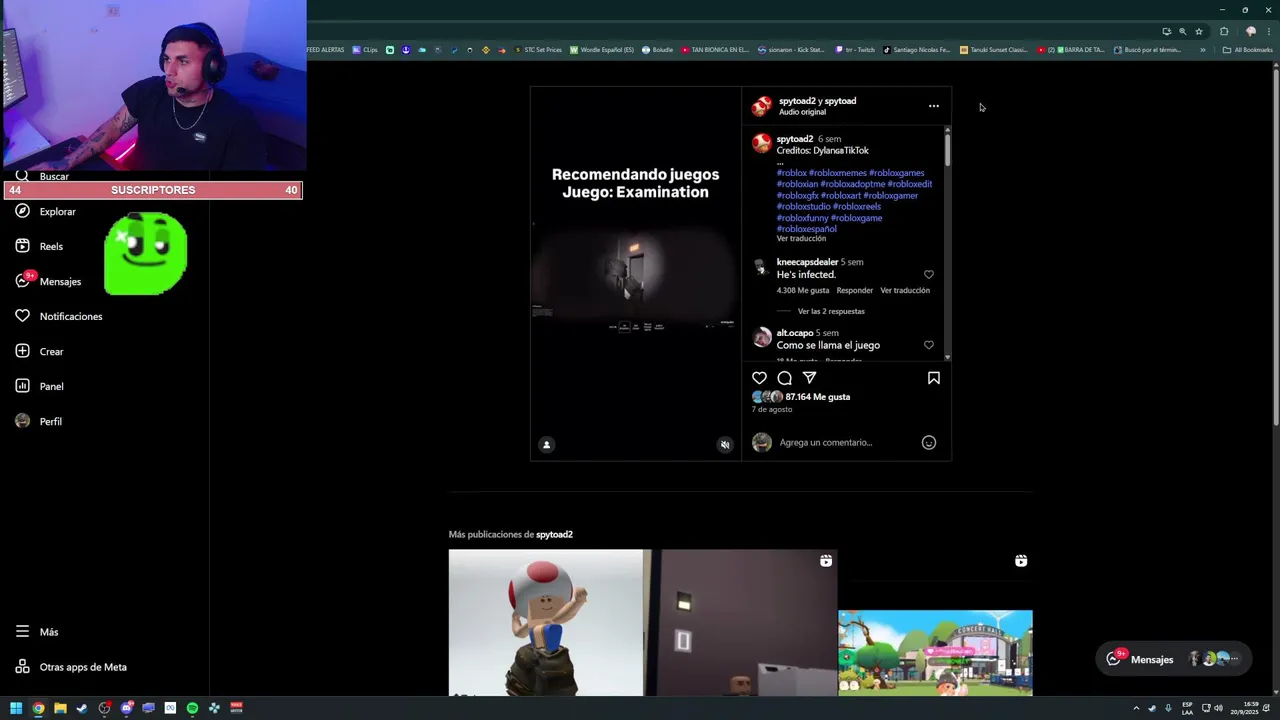Reply to kneecapsdealer's comment
1280x720 pixels.
854,290
